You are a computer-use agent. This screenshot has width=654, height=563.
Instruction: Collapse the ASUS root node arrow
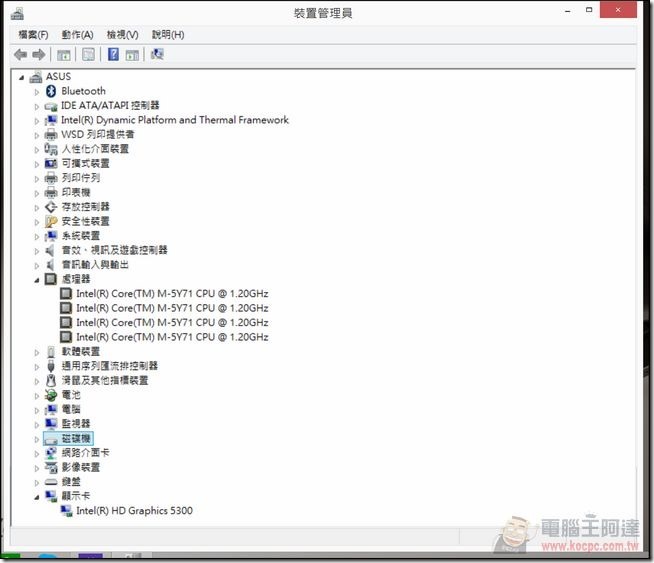pos(22,78)
